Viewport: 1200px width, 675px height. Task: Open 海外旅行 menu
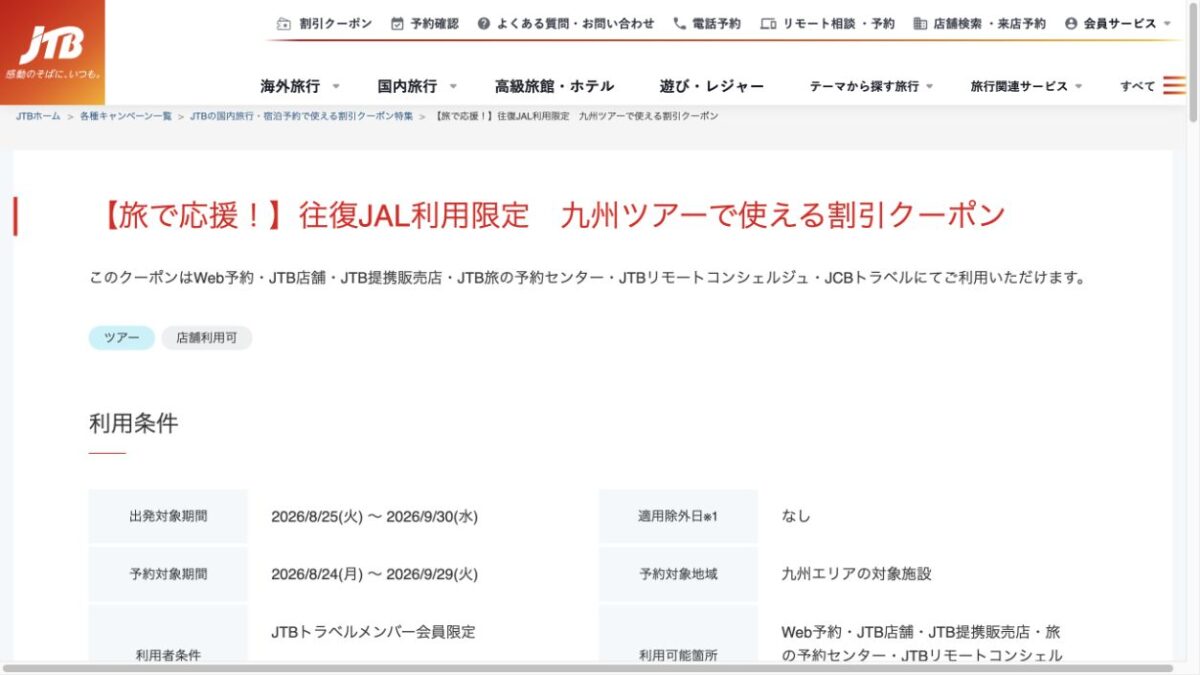pos(290,86)
